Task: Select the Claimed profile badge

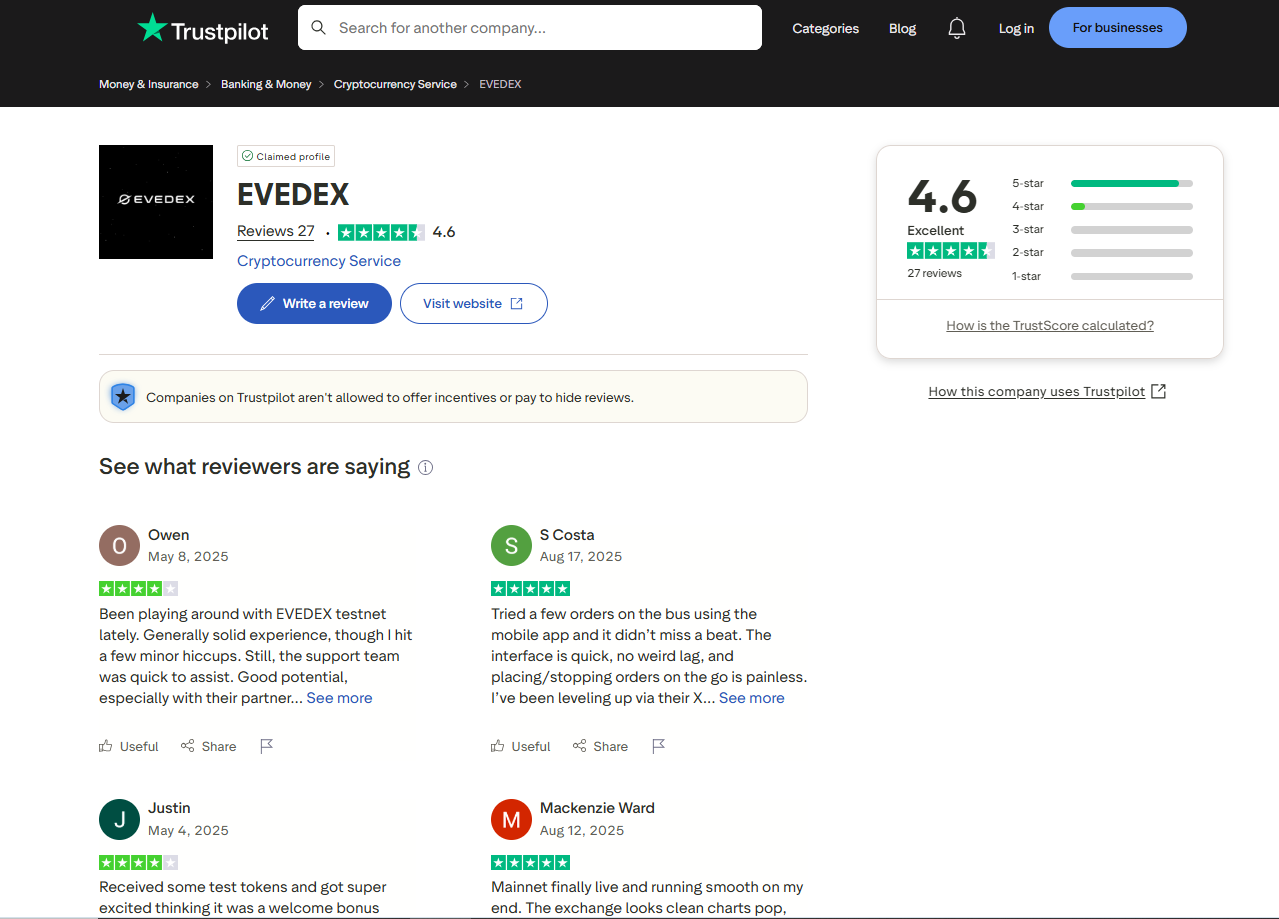Action: 285,156
